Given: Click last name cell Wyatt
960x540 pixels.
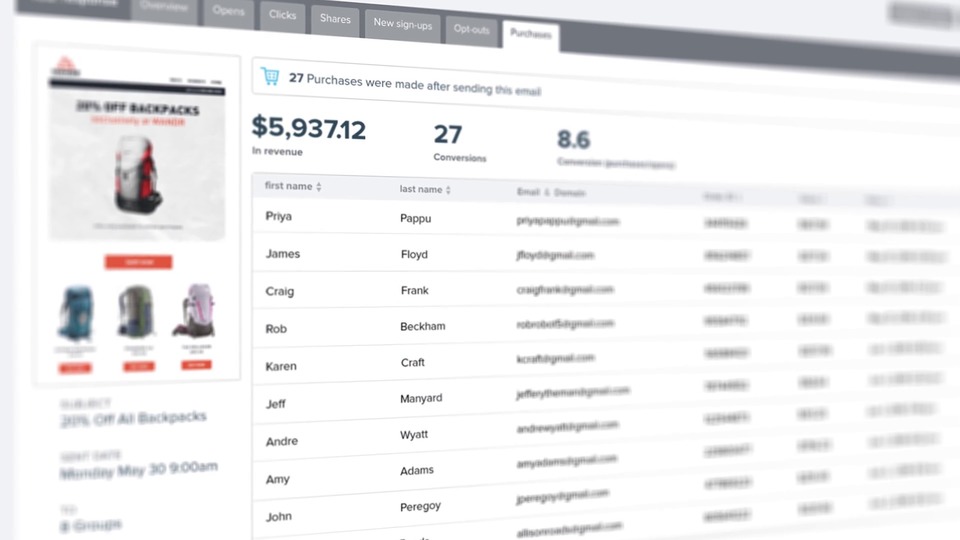Looking at the screenshot, I should 414,435.
